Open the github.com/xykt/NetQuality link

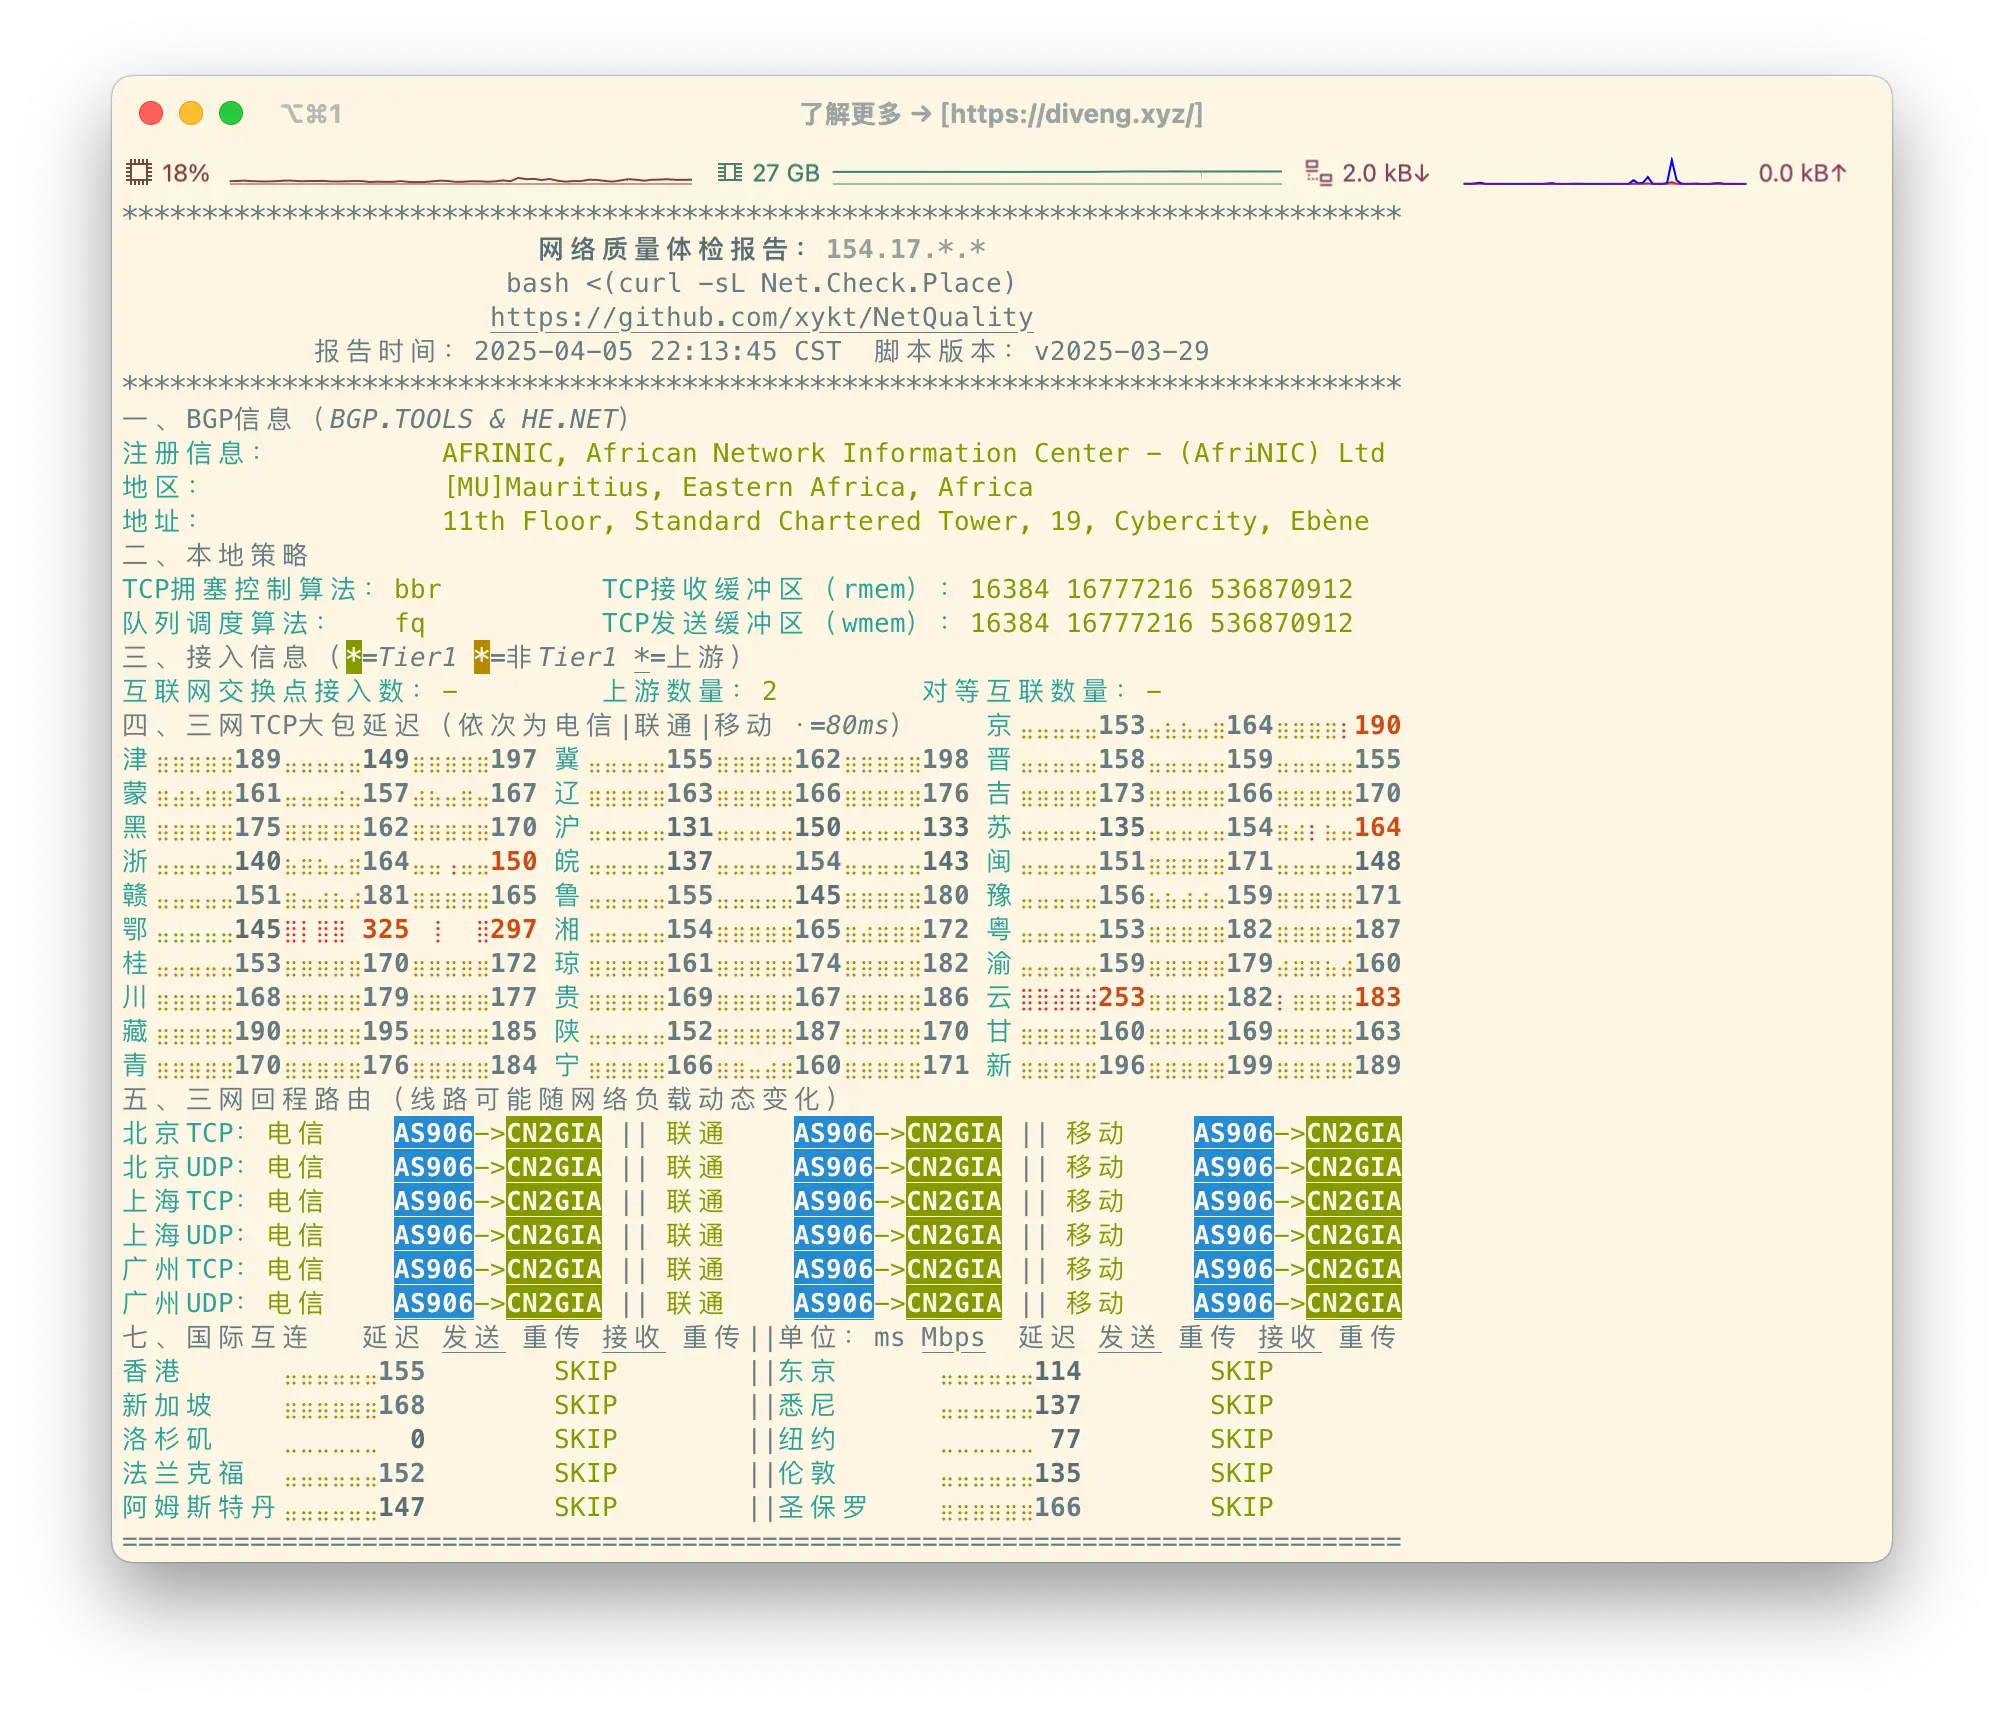[761, 317]
